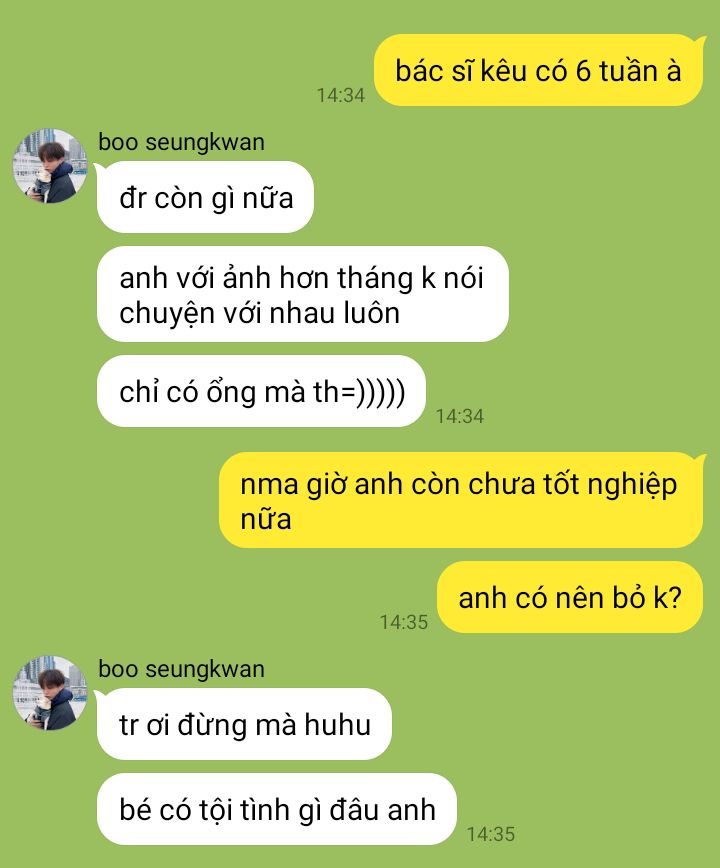The image size is (720, 868).
Task: Select the message 'anh có nên bỏ k?'
Action: (569, 597)
